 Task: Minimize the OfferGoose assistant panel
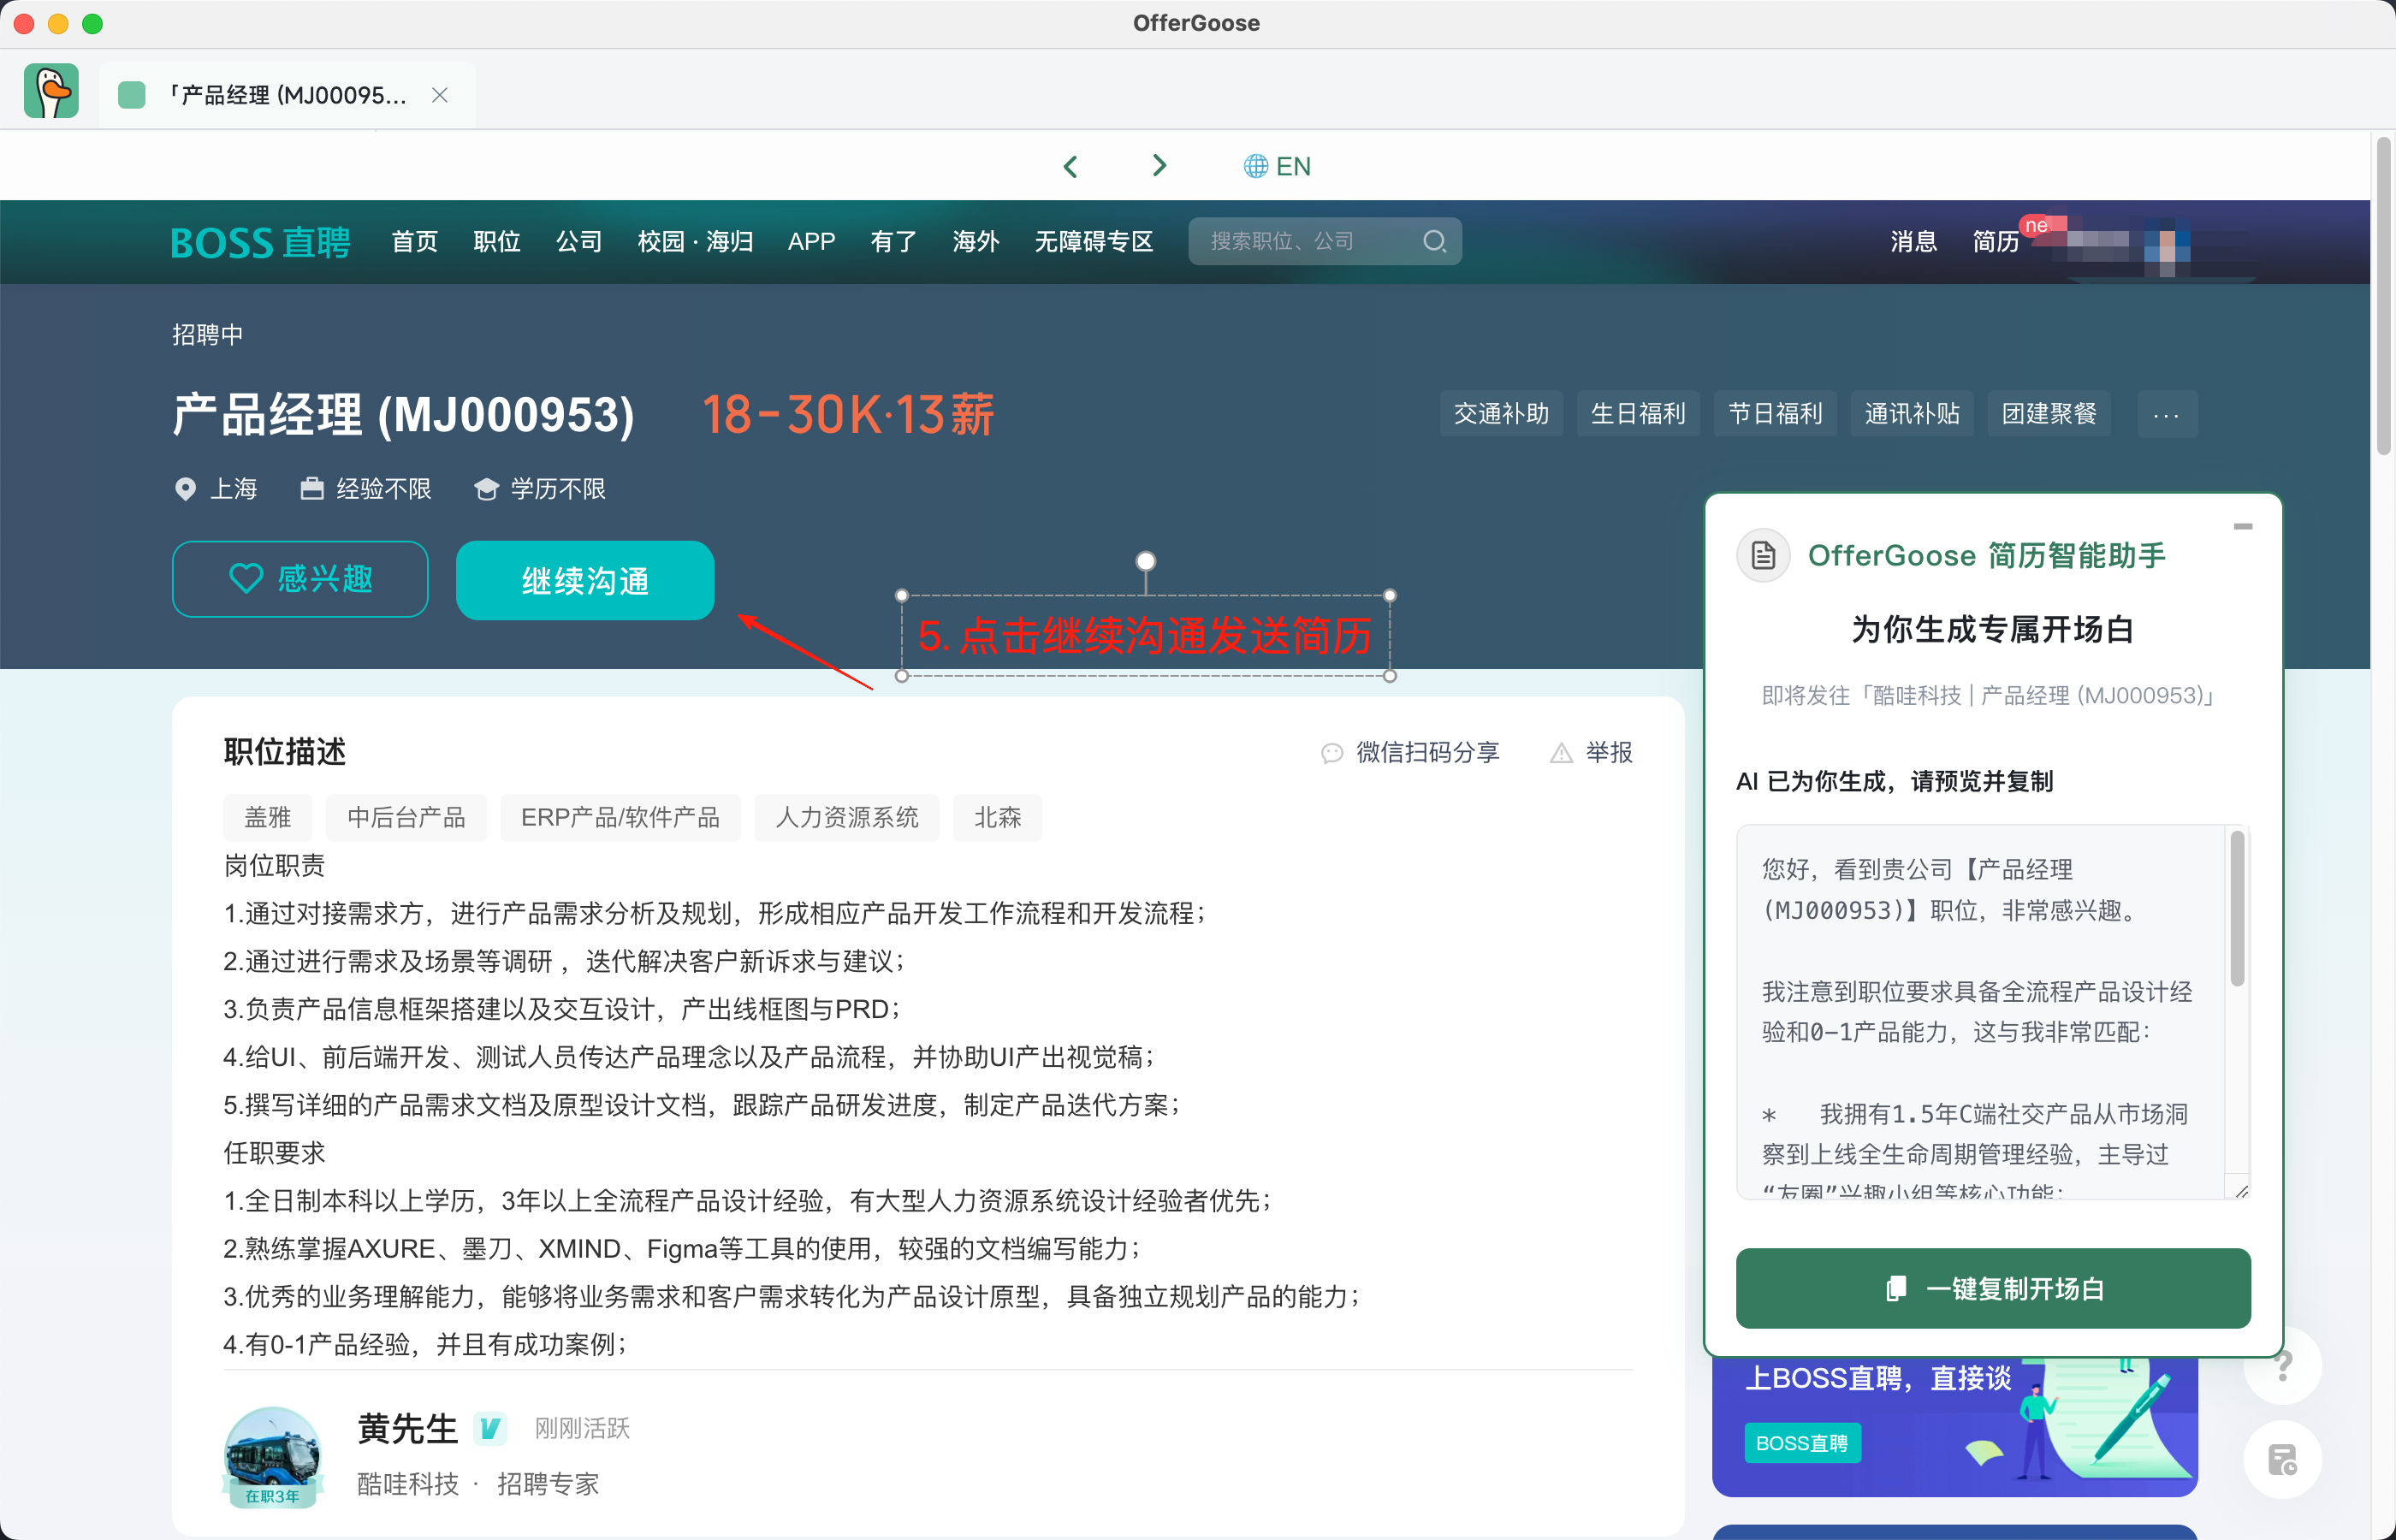tap(2242, 526)
